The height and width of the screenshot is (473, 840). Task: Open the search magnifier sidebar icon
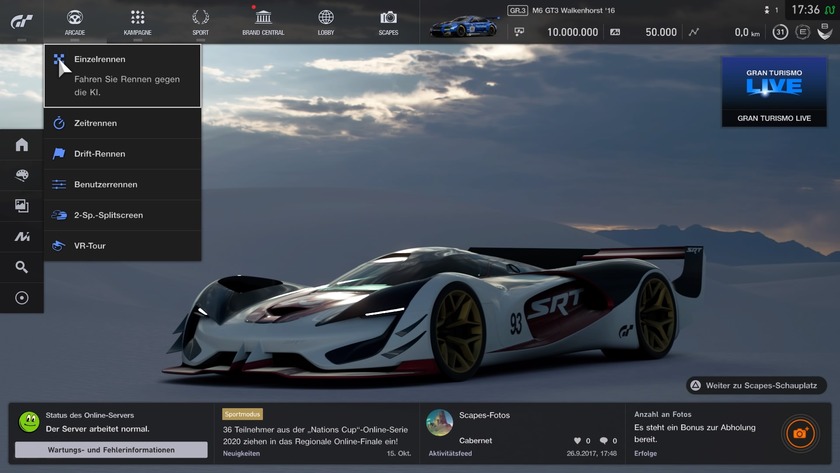tap(22, 267)
